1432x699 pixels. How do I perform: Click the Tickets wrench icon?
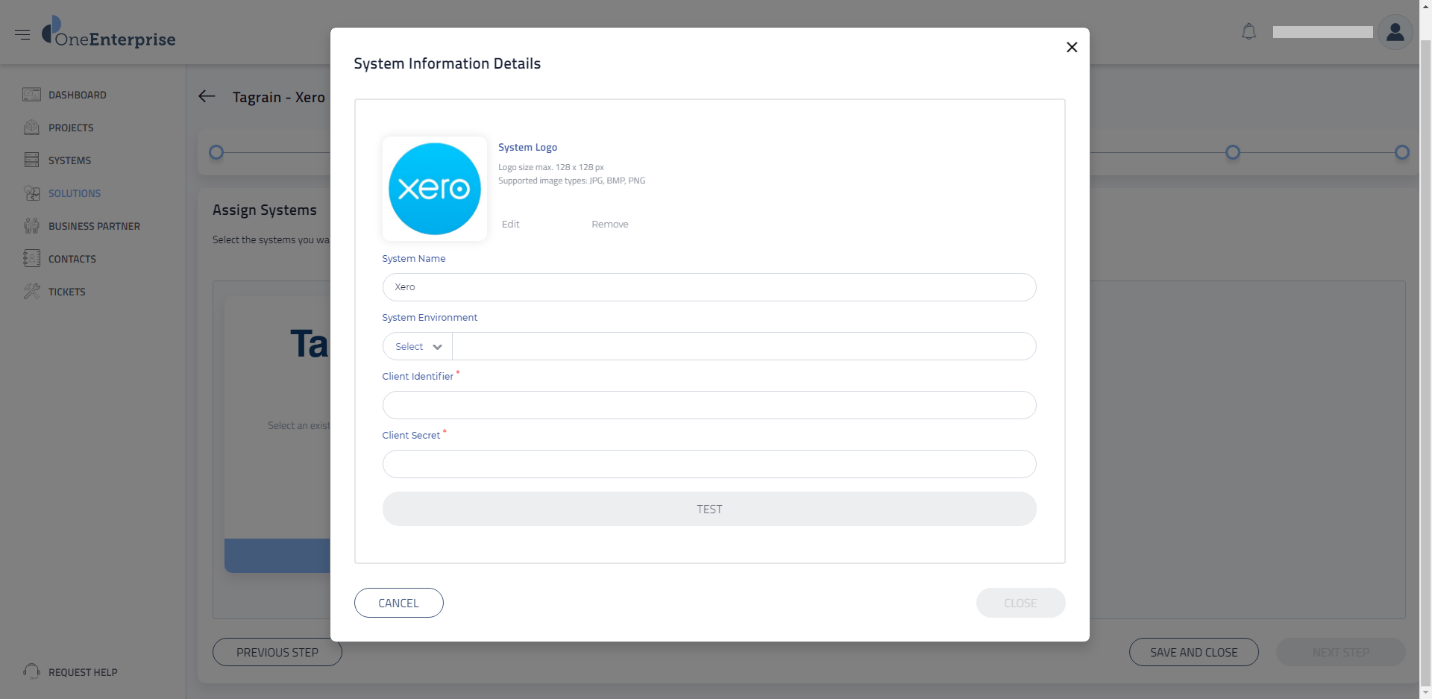31,292
